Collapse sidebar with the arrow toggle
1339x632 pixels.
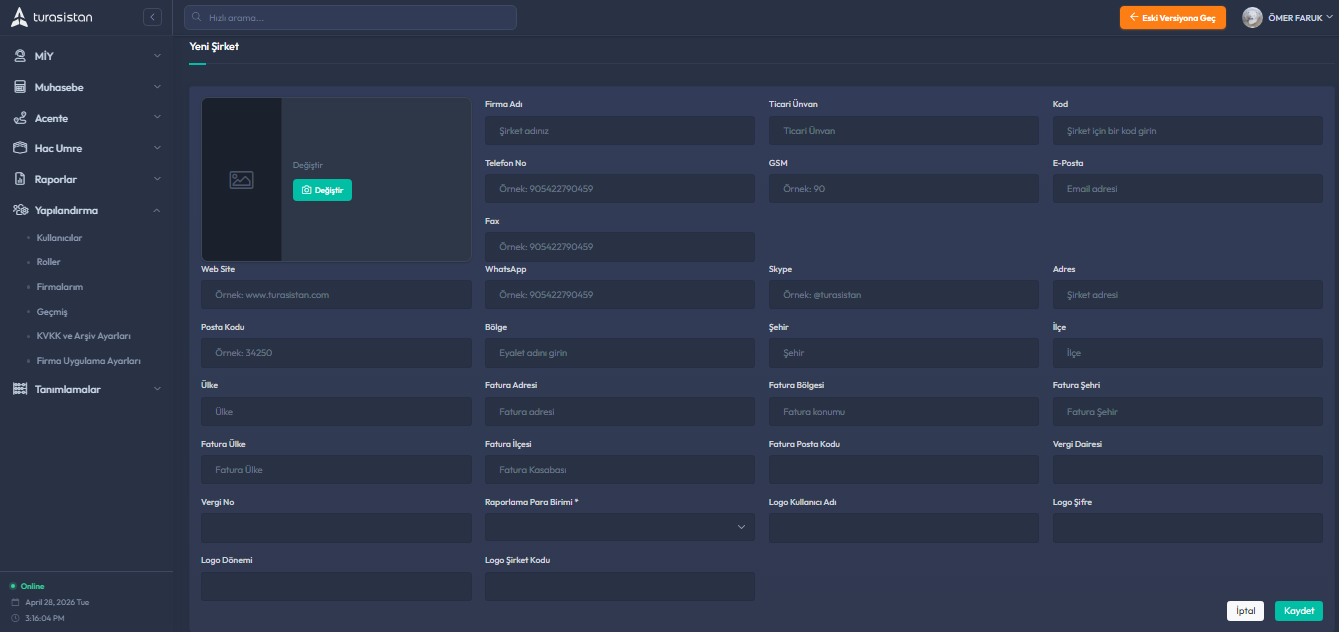pos(152,17)
